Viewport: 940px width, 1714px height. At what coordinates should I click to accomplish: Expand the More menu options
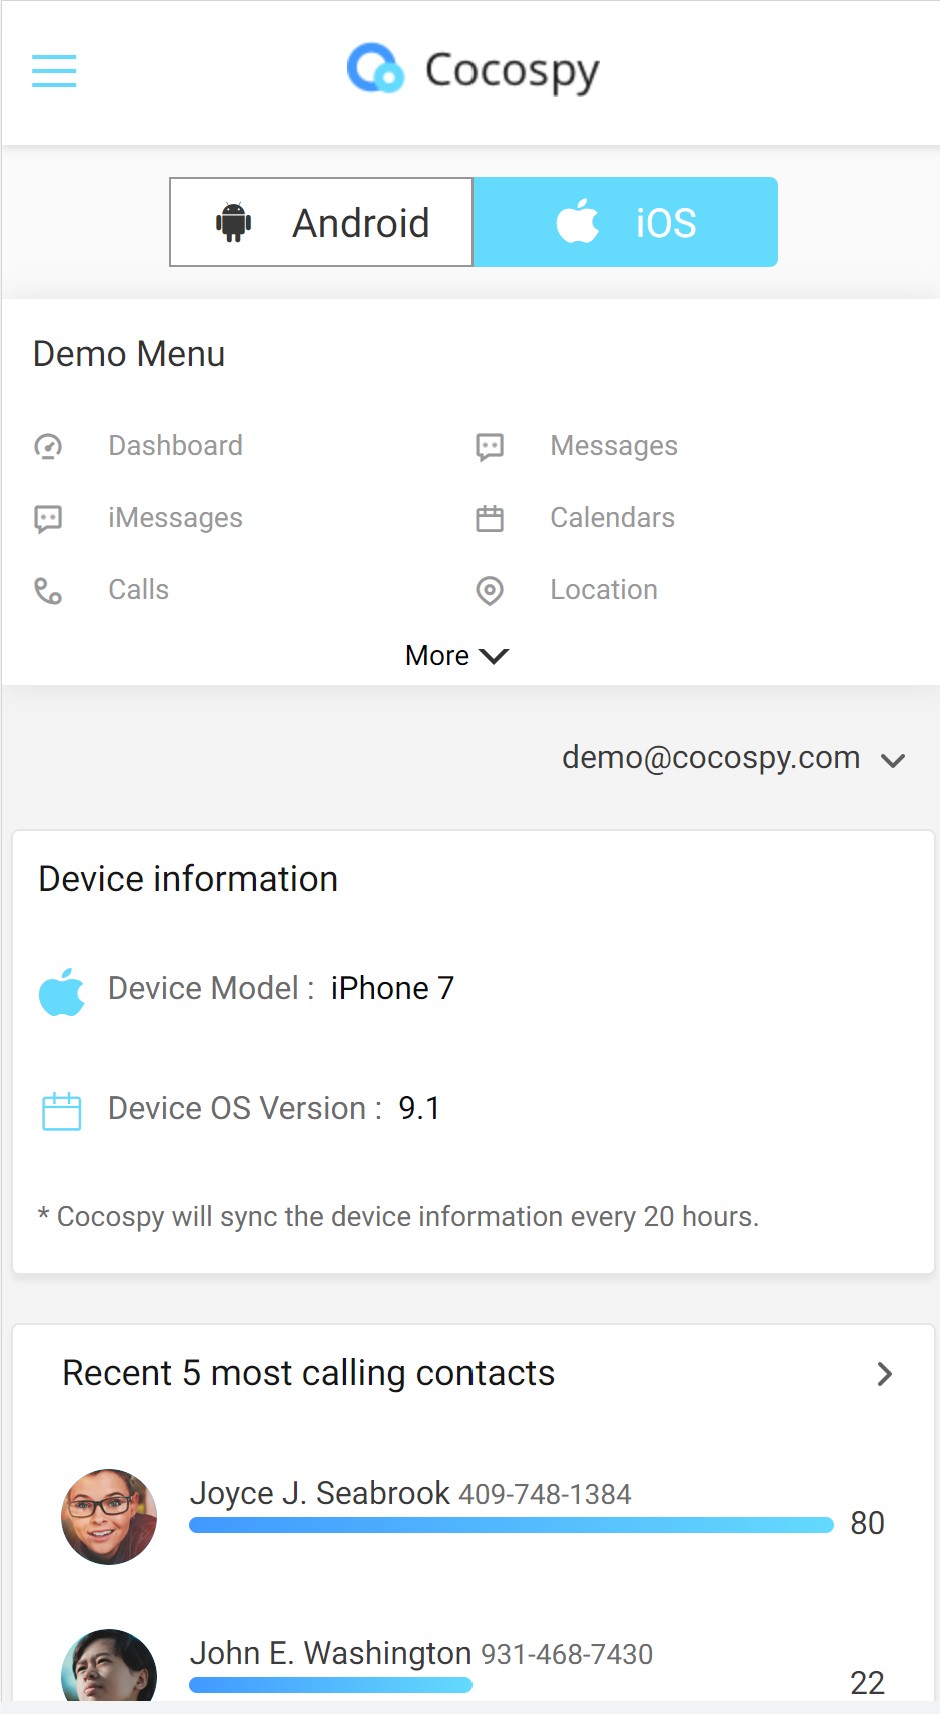pyautogui.click(x=456, y=656)
